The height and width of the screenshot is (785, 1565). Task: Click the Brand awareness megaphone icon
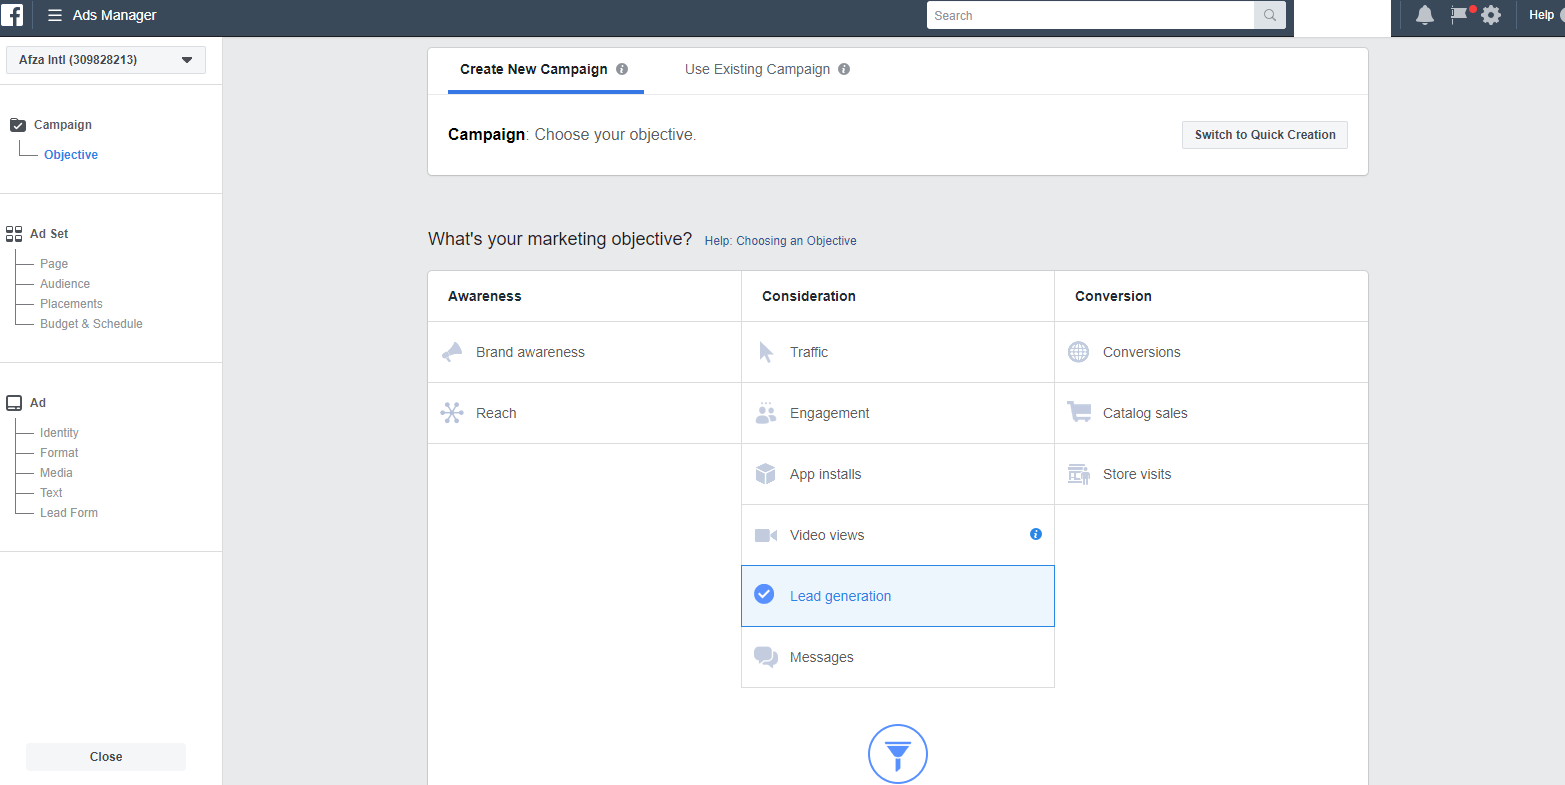(452, 352)
